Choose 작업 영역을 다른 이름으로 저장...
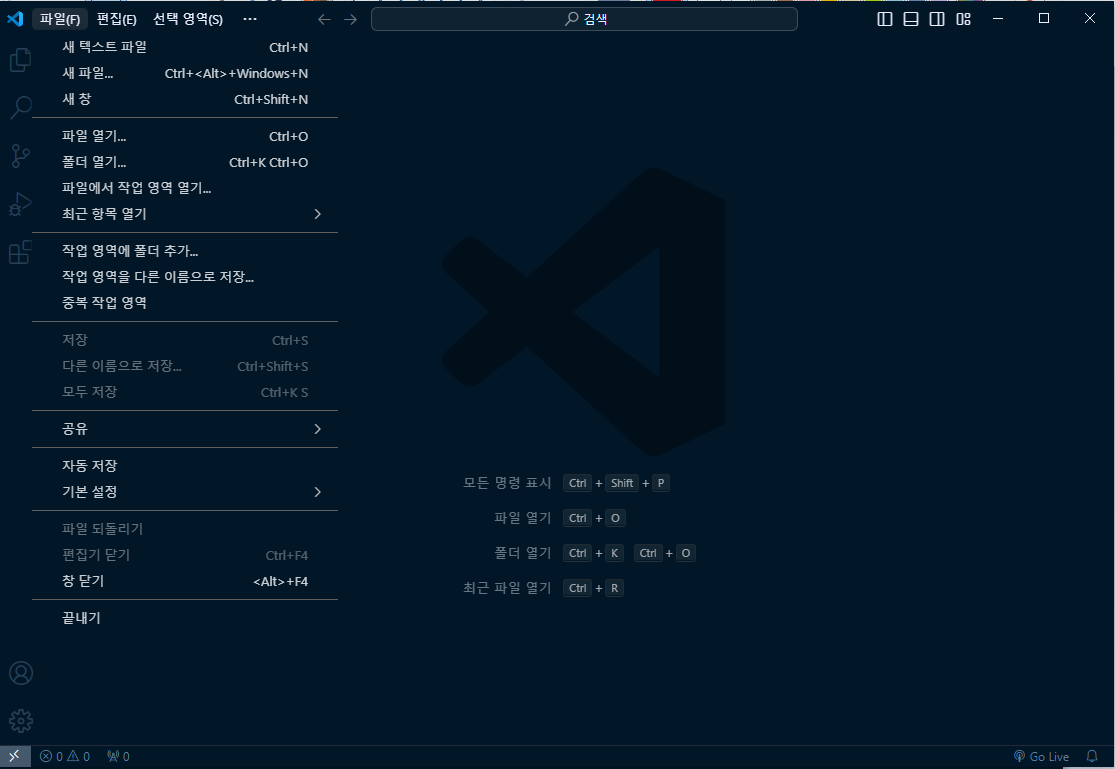Viewport: 1115px width, 769px height. pos(185,277)
